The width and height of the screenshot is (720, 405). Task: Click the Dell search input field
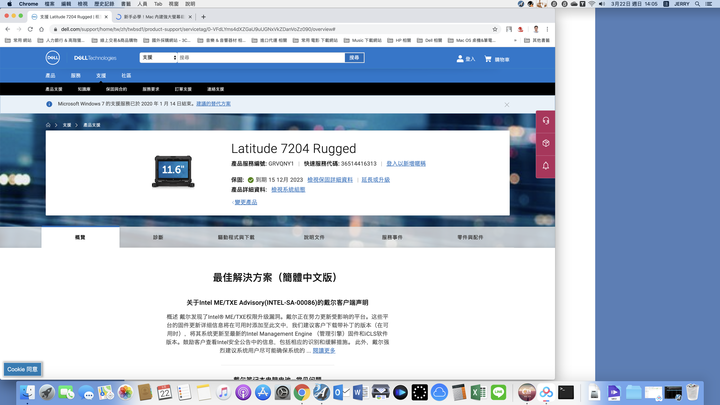pos(261,58)
